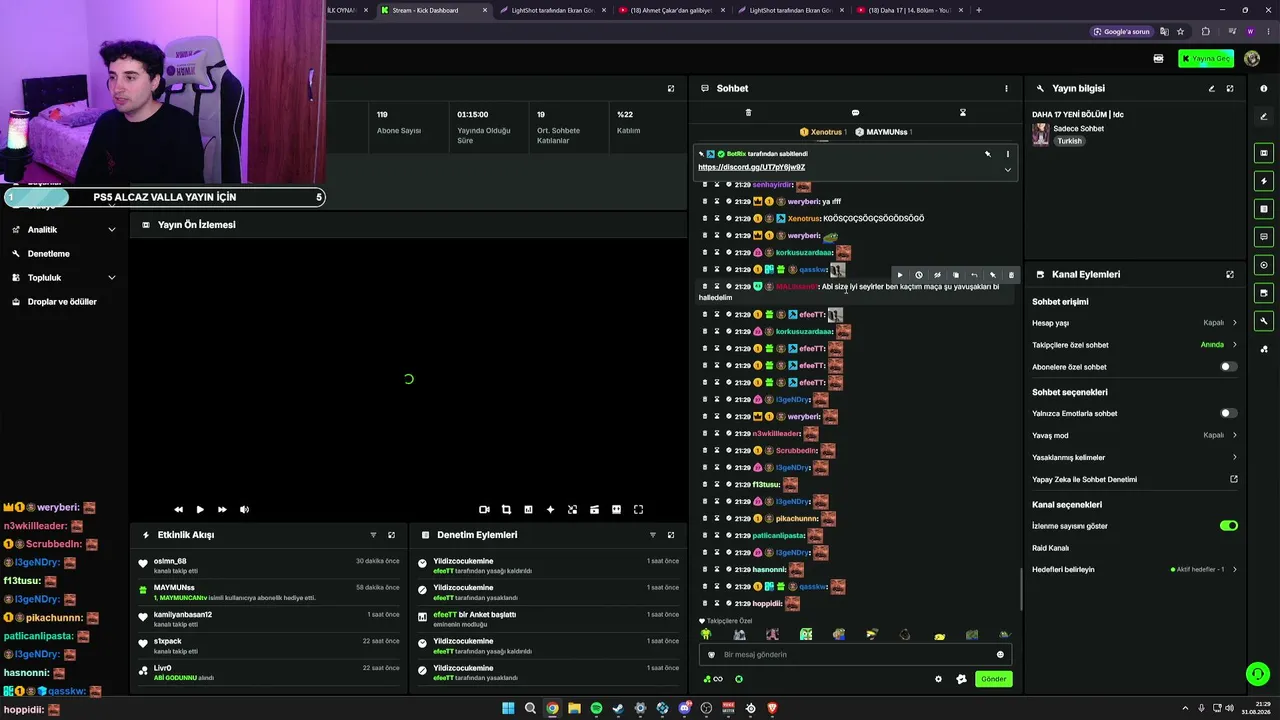The width and height of the screenshot is (1280, 720).
Task: Toggle İzlenme sayısını göster switch
Action: coord(1229,525)
